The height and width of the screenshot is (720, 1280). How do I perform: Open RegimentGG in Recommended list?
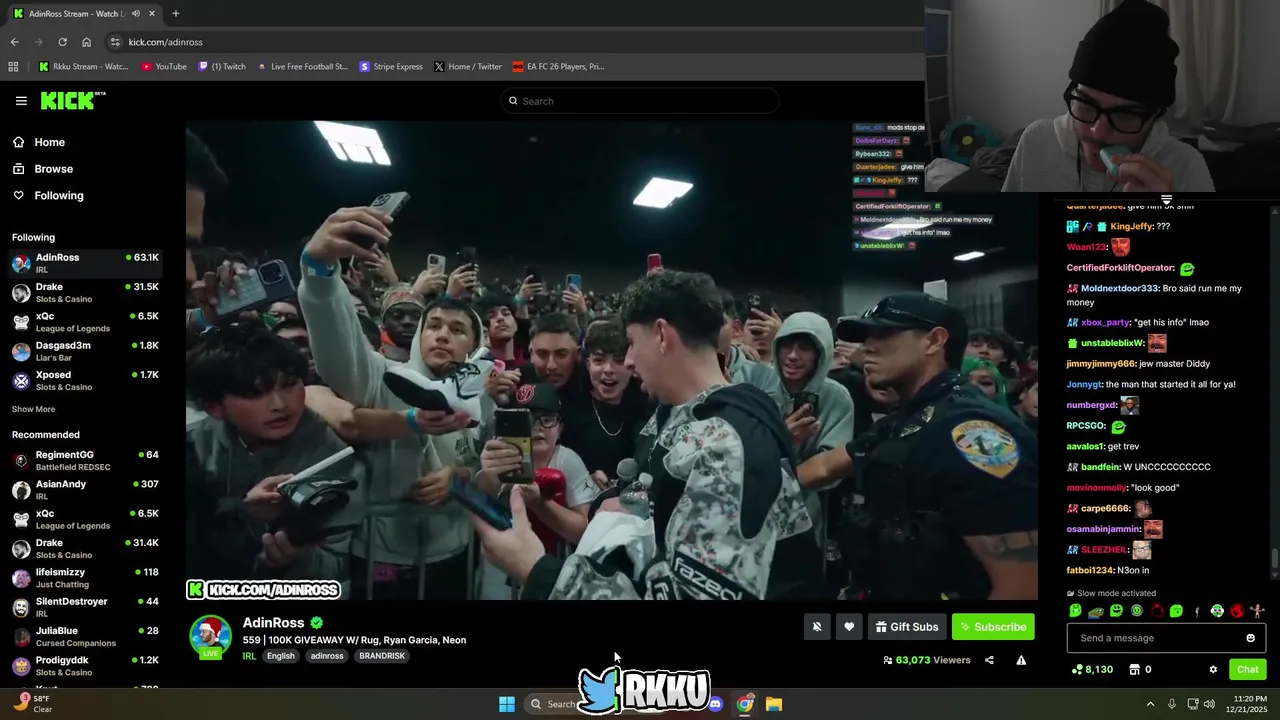tap(85, 460)
